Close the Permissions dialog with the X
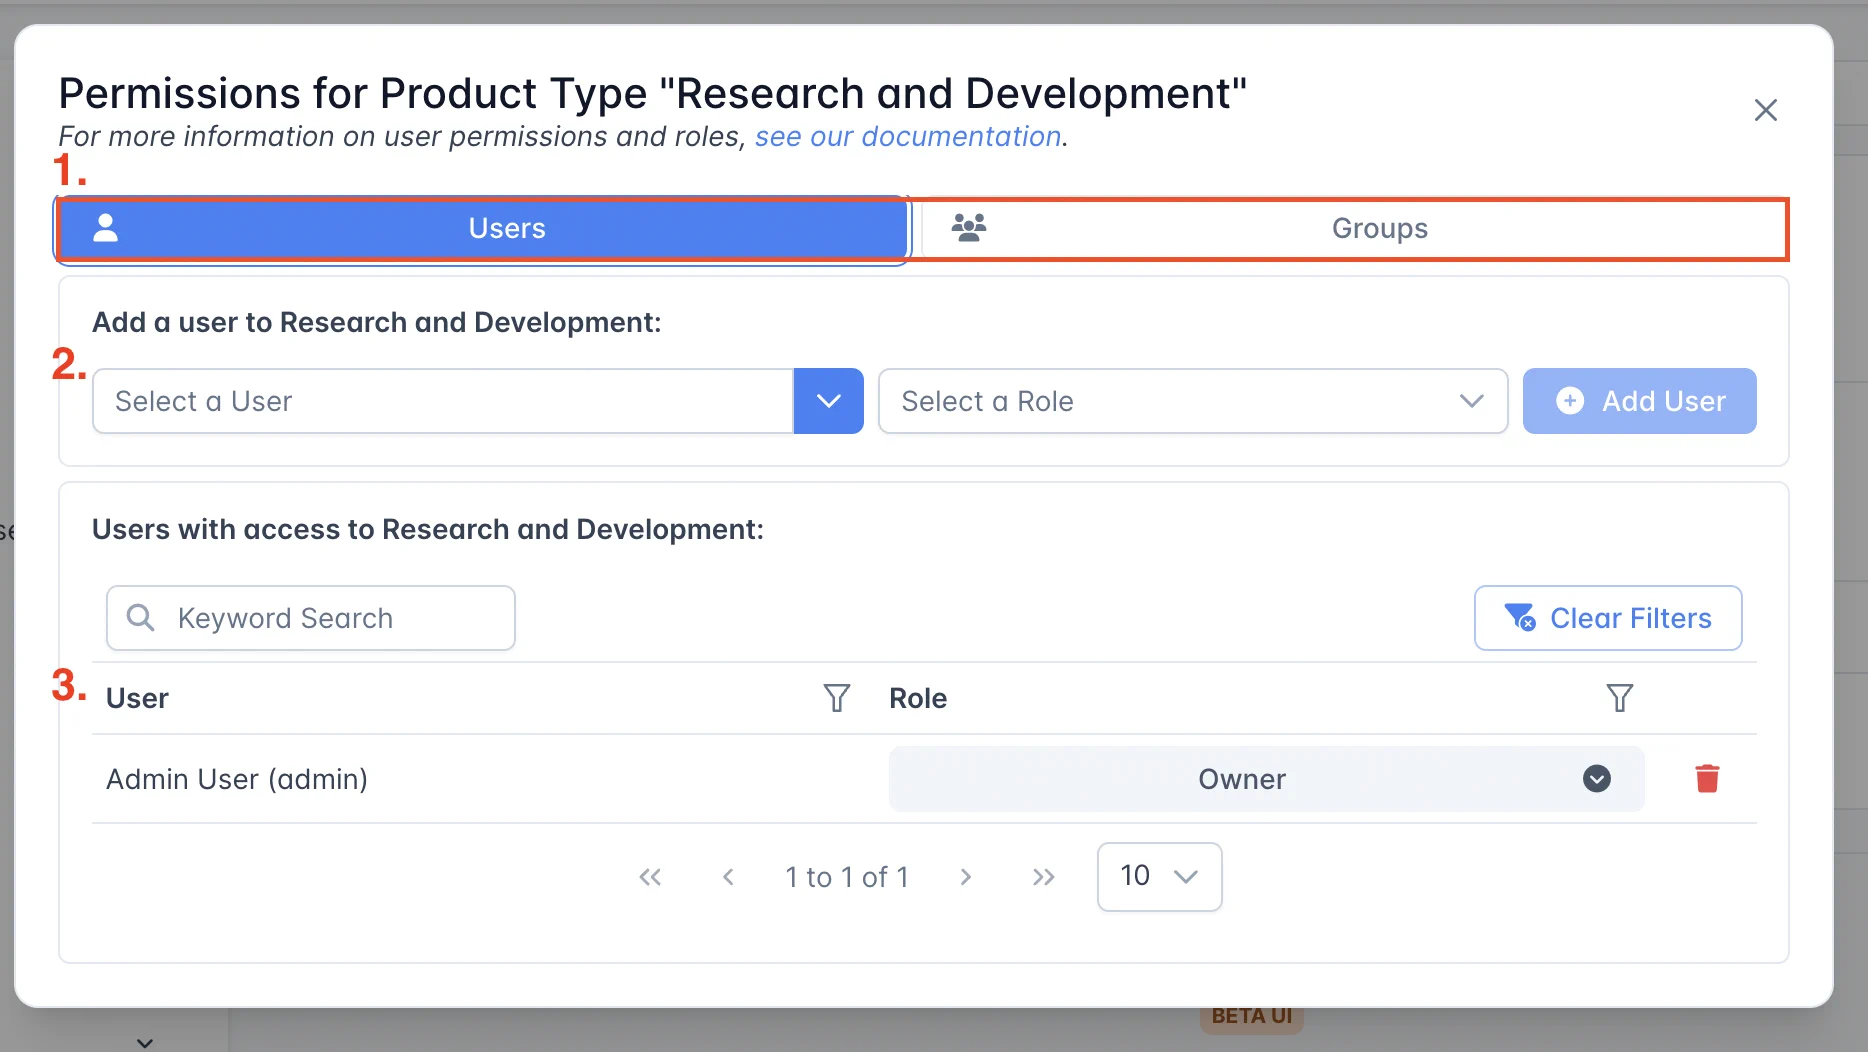The height and width of the screenshot is (1052, 1868). (x=1765, y=110)
